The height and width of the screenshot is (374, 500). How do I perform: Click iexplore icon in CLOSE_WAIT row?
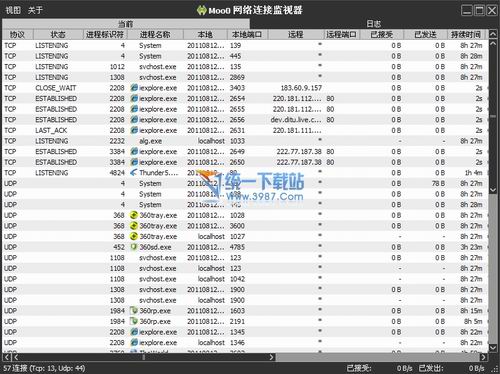[134, 88]
